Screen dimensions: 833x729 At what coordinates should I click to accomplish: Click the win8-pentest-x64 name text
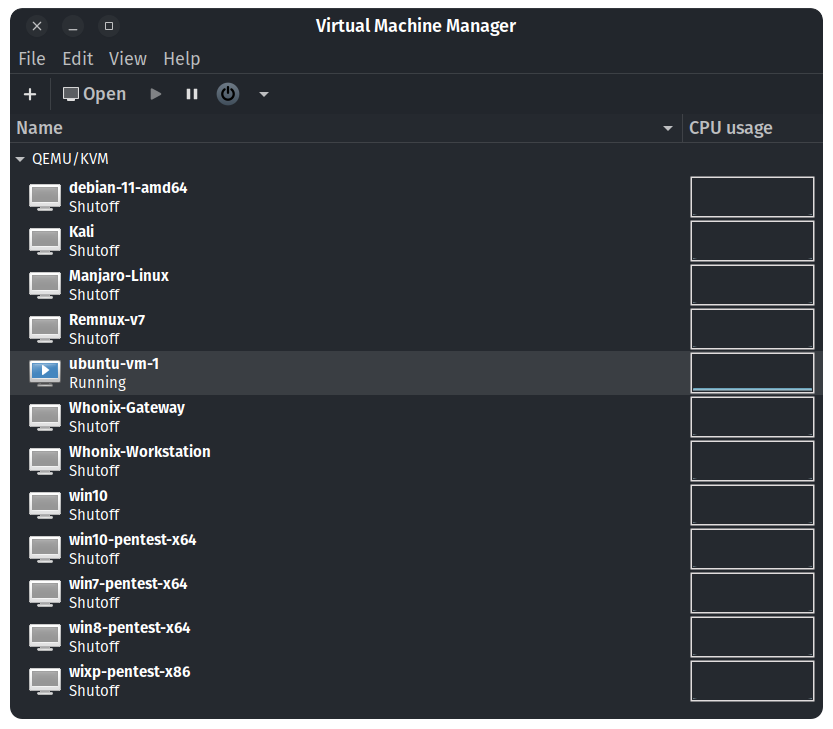click(x=129, y=628)
